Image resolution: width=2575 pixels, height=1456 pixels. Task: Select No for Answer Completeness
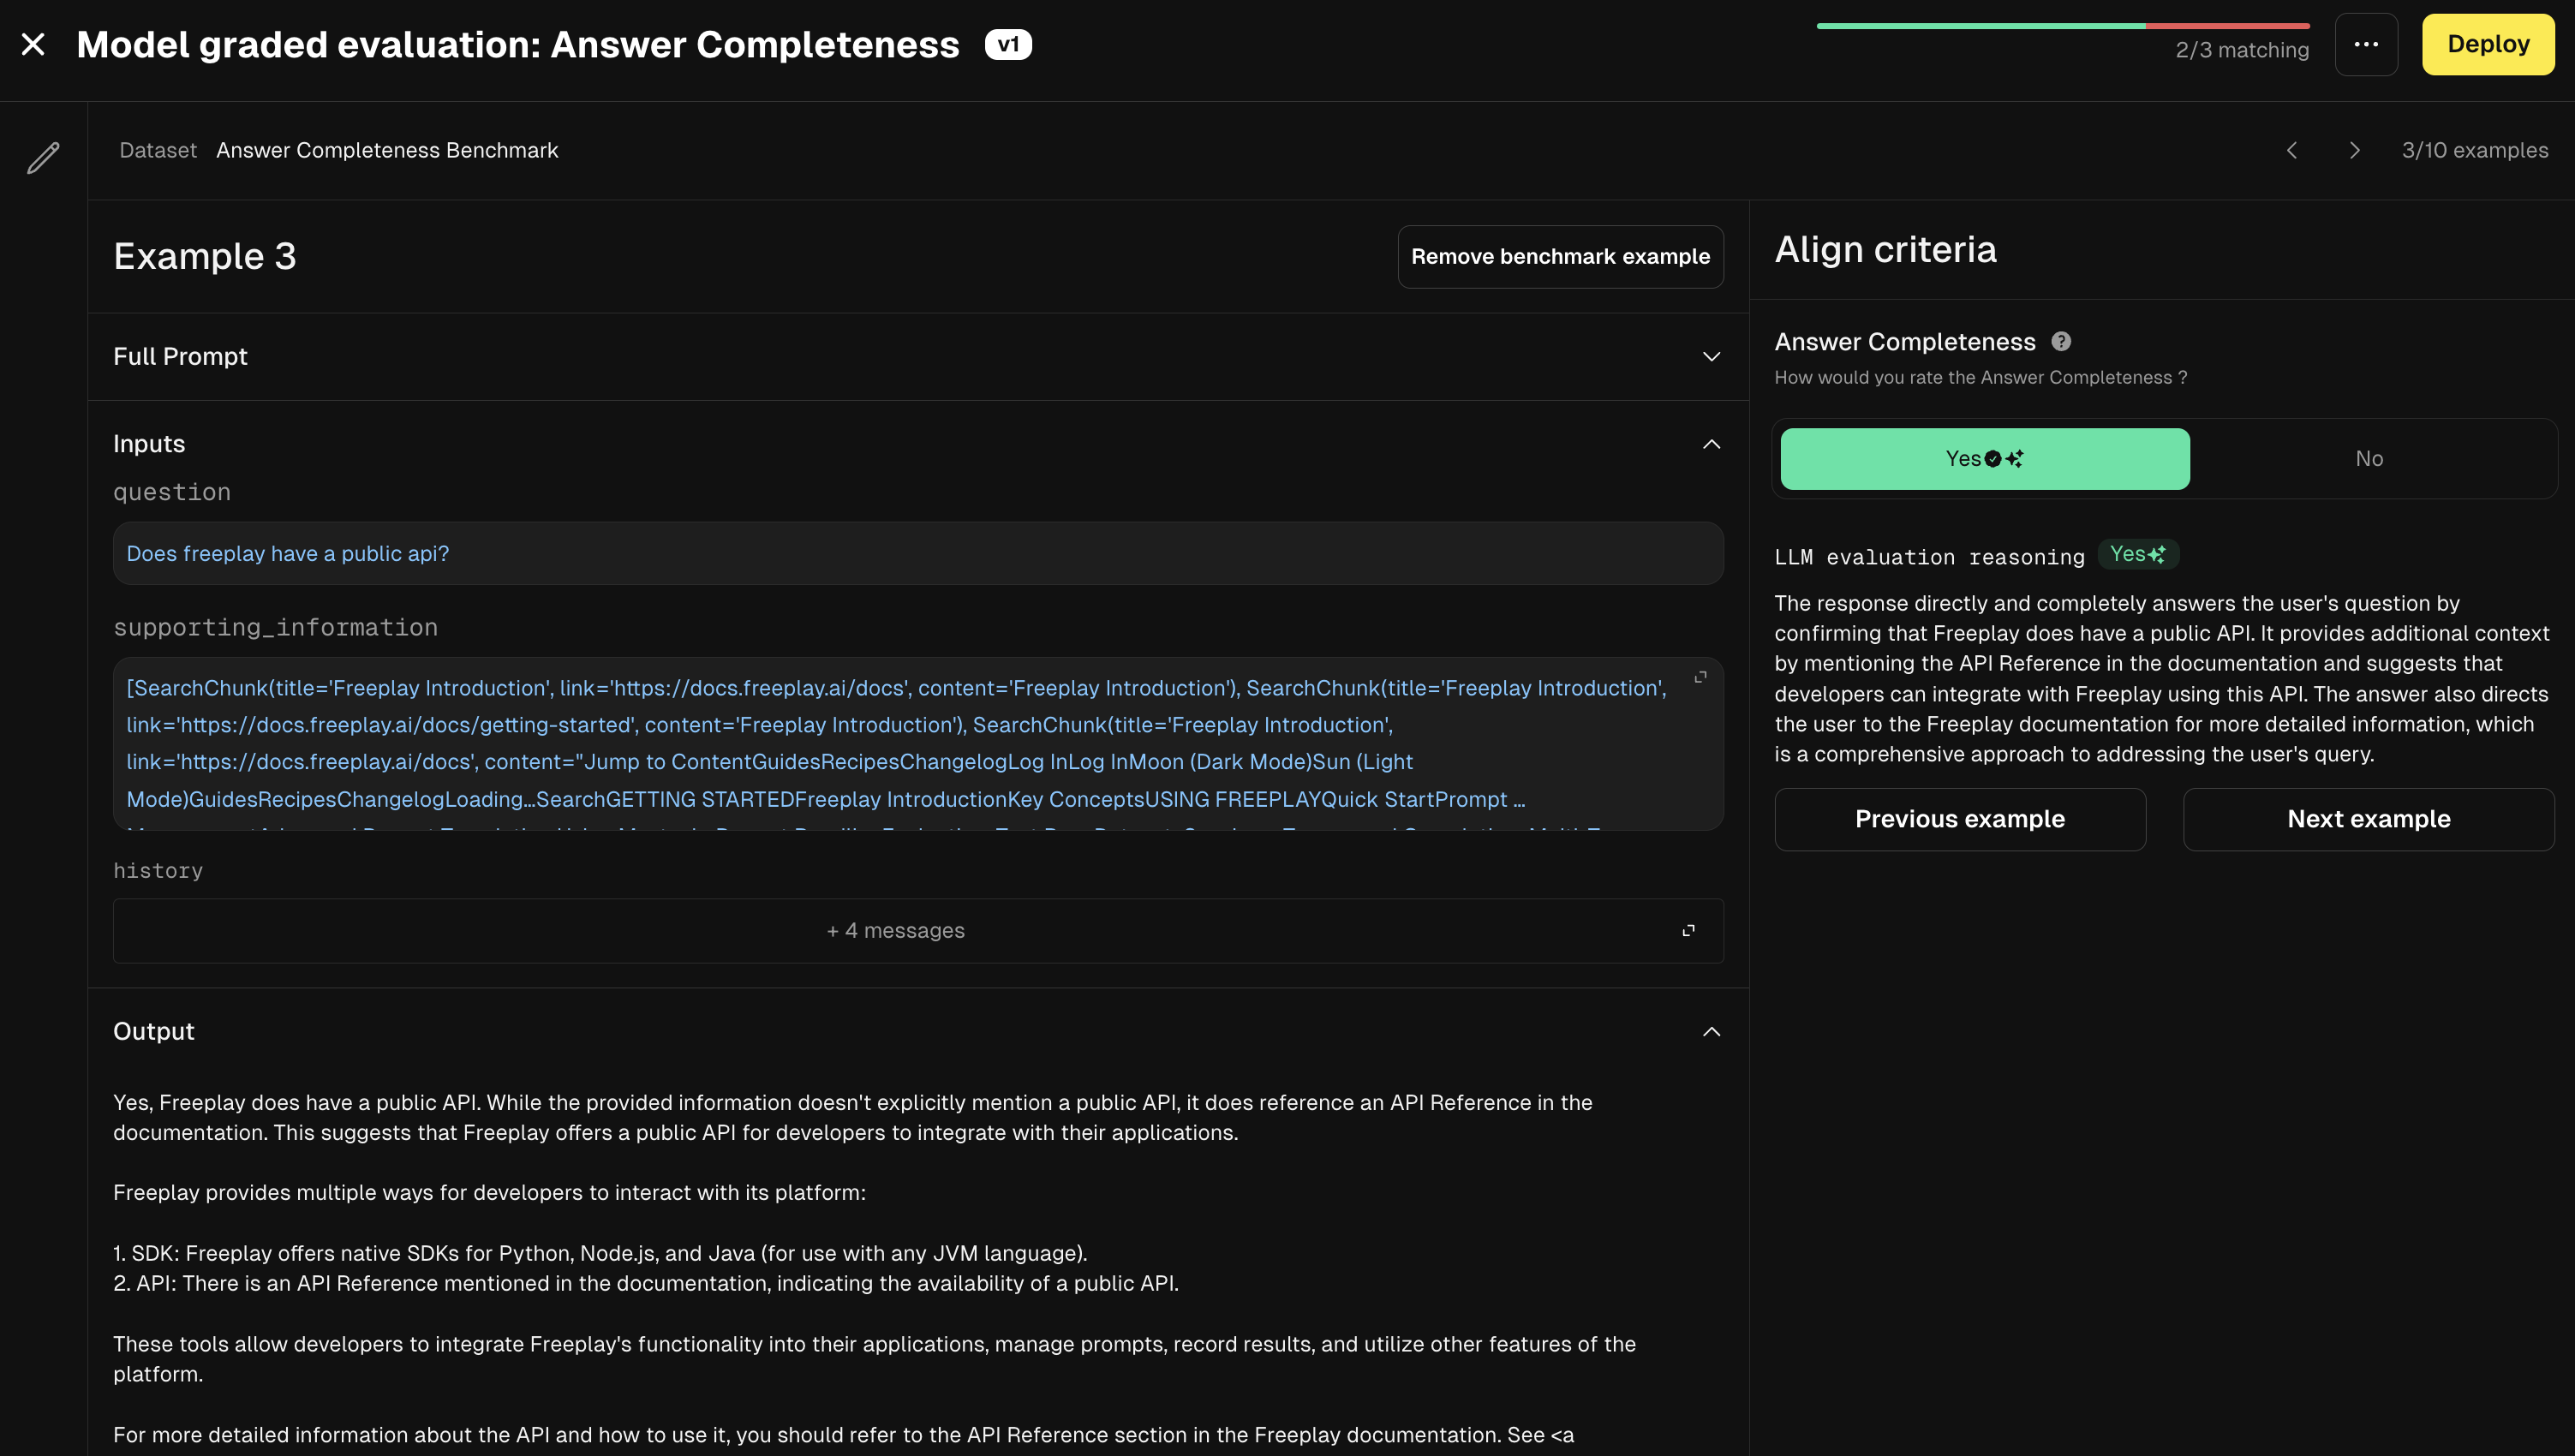2368,459
